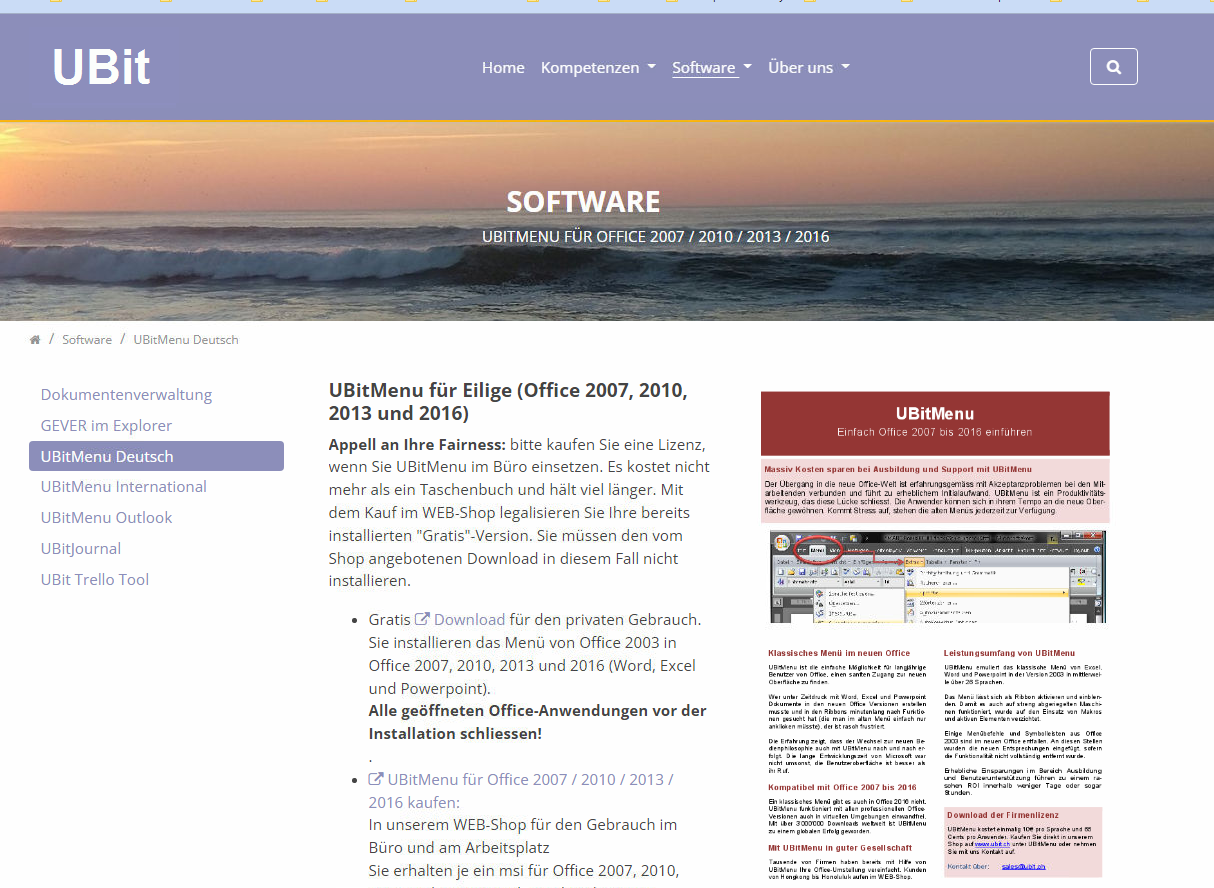Click UBitMenu Deutsch in breadcrumb

[186, 340]
